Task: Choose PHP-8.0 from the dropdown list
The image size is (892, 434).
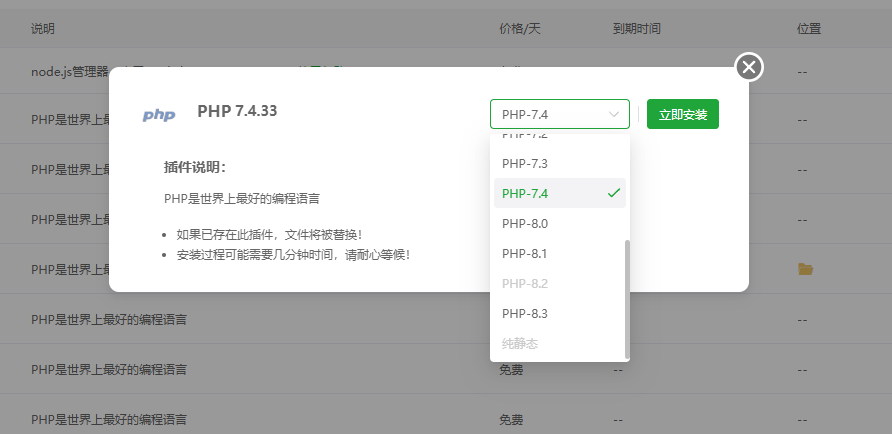Action: click(x=560, y=224)
